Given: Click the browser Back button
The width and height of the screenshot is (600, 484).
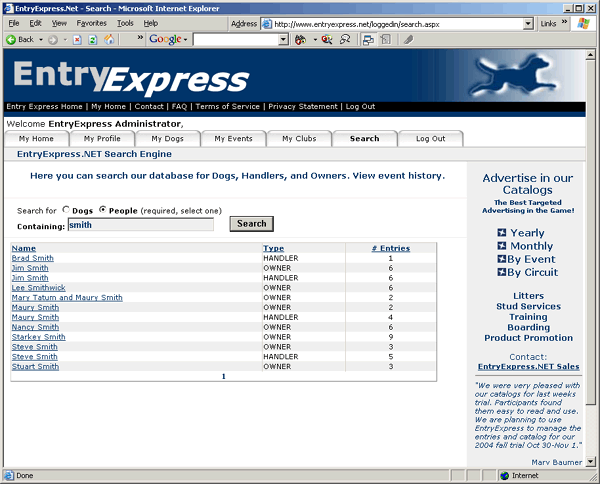Looking at the screenshot, I should tap(20, 40).
